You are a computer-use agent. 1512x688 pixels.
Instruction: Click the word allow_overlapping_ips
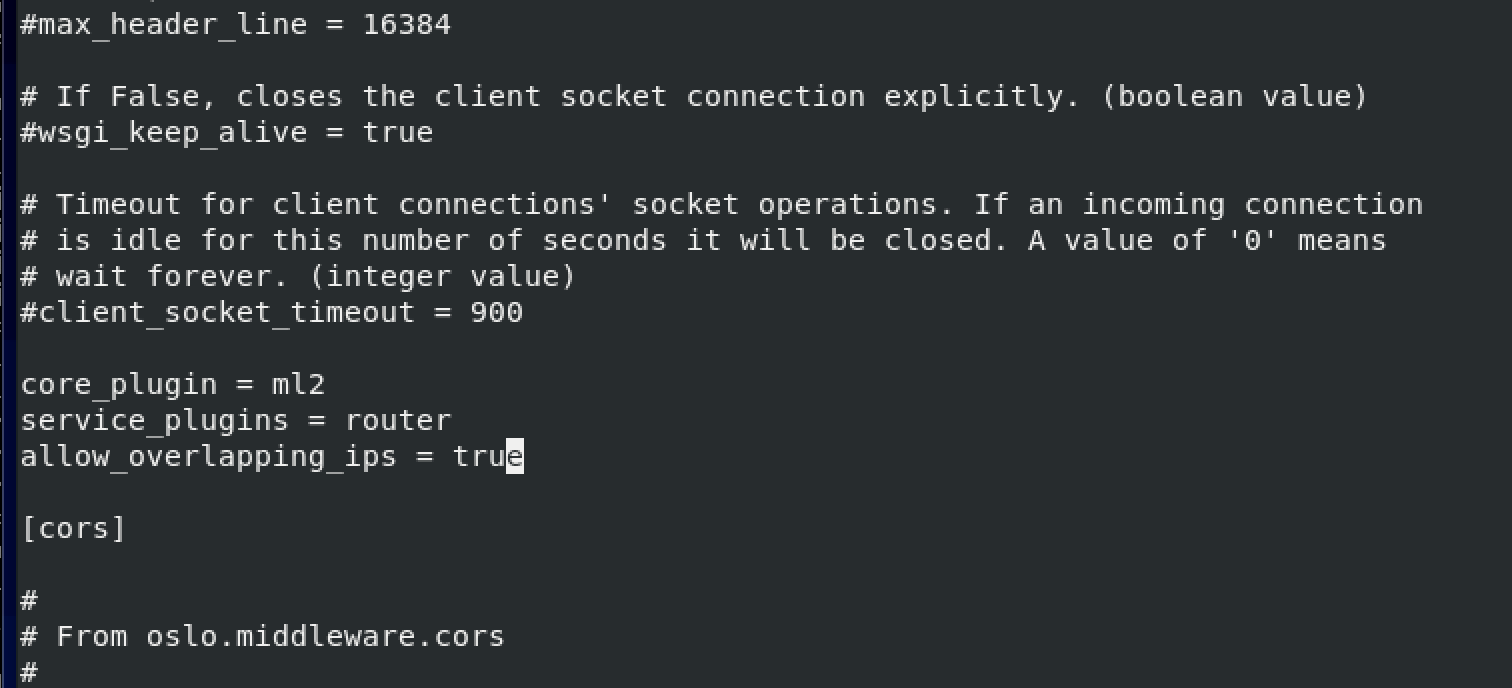pos(209,457)
